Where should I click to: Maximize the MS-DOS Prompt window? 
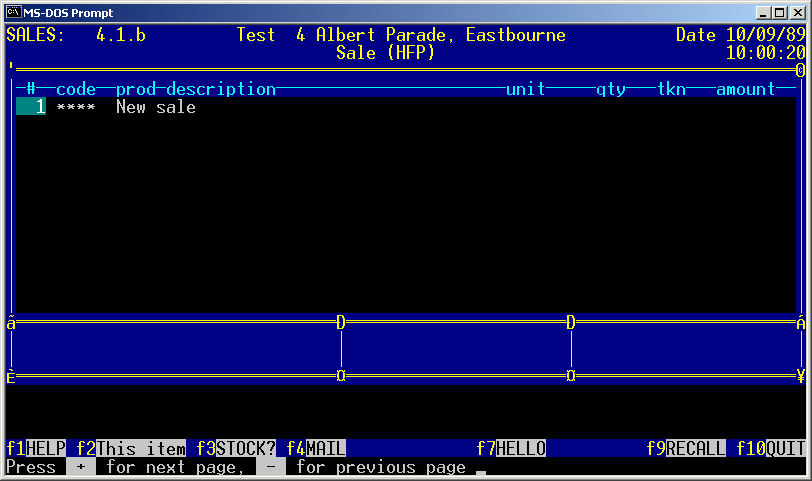coord(781,12)
